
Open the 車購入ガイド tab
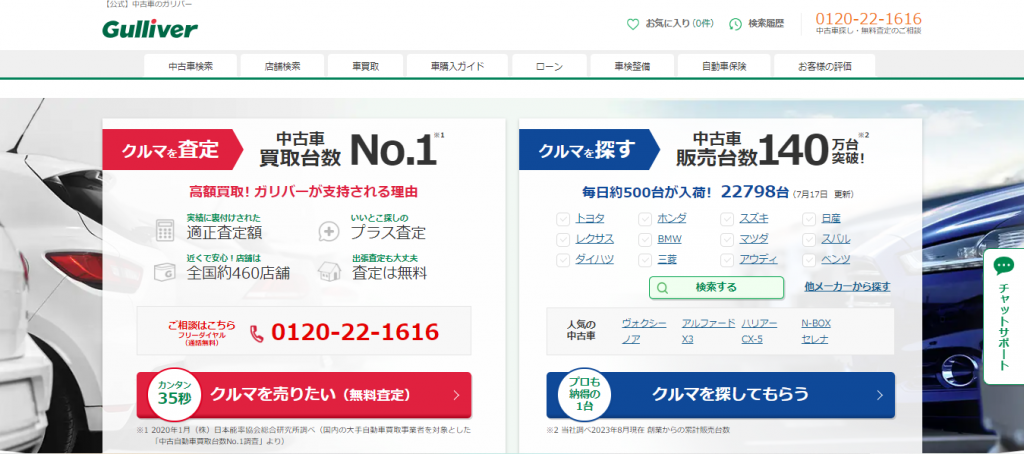[x=457, y=66]
